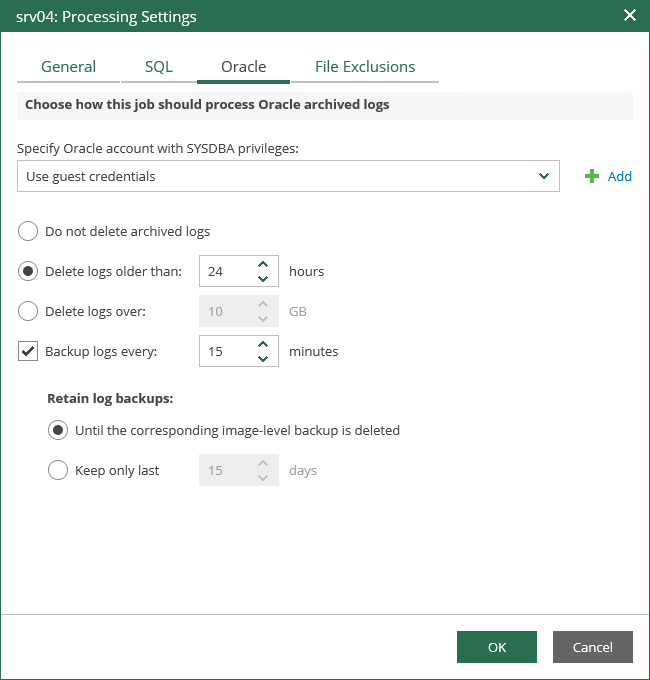Switch to the General tab

pos(68,67)
